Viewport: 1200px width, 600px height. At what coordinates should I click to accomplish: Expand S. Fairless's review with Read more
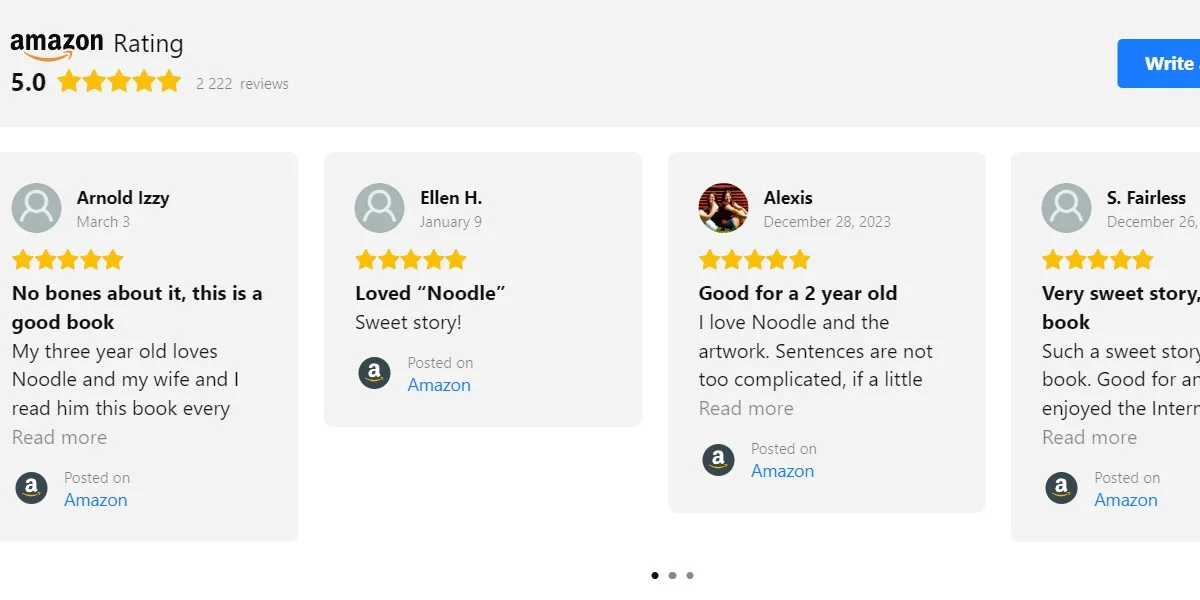pyautogui.click(x=1089, y=437)
